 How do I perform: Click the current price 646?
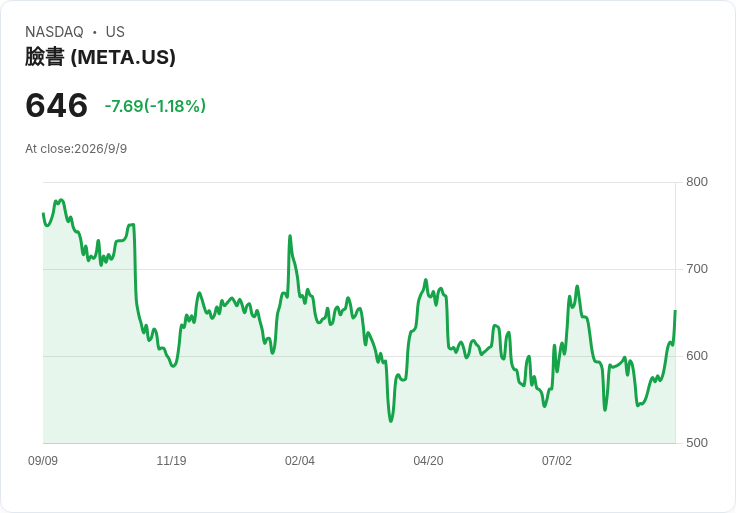point(56,105)
